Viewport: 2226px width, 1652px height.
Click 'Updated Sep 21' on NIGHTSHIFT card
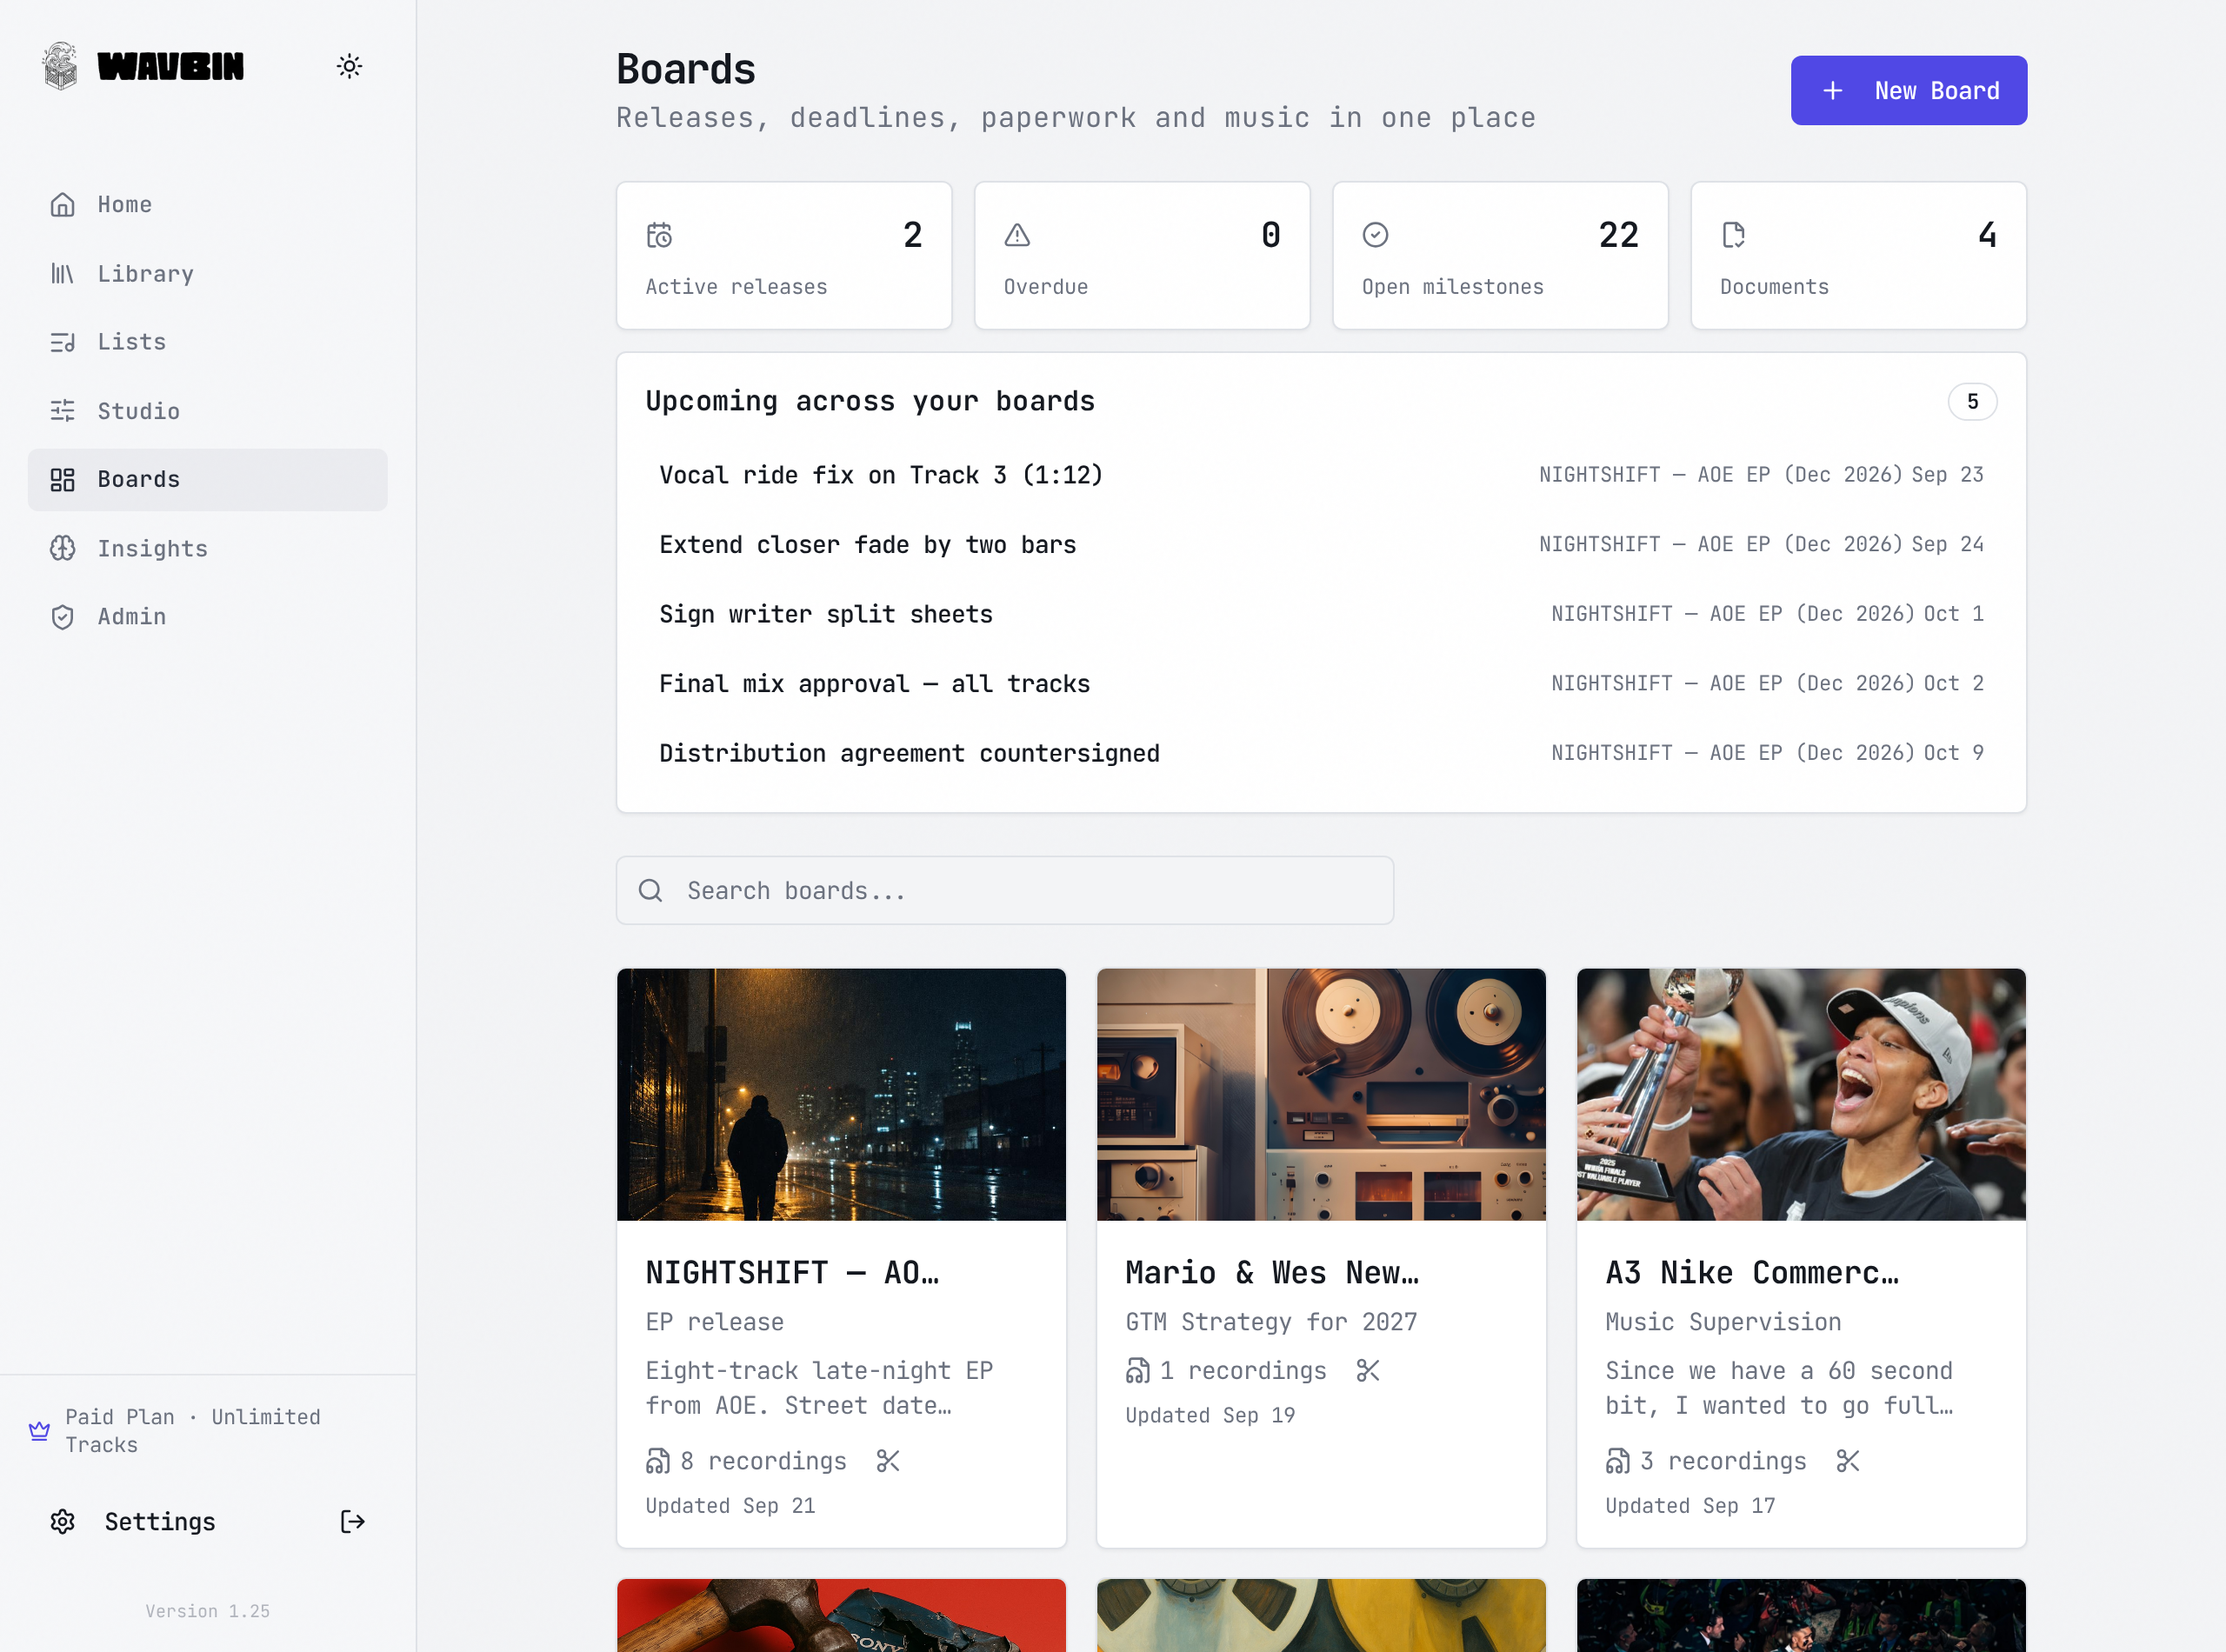pos(730,1506)
